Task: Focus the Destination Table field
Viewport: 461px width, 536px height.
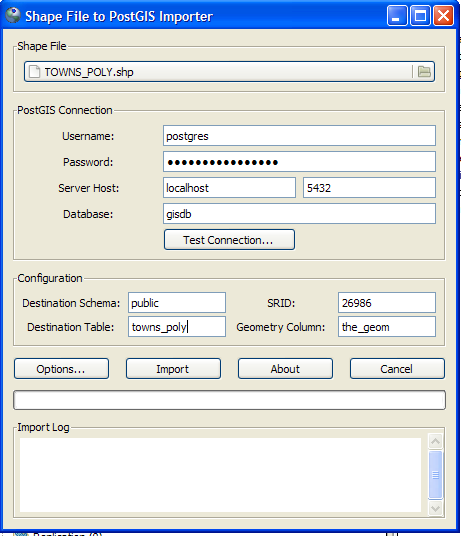Action: (177, 327)
